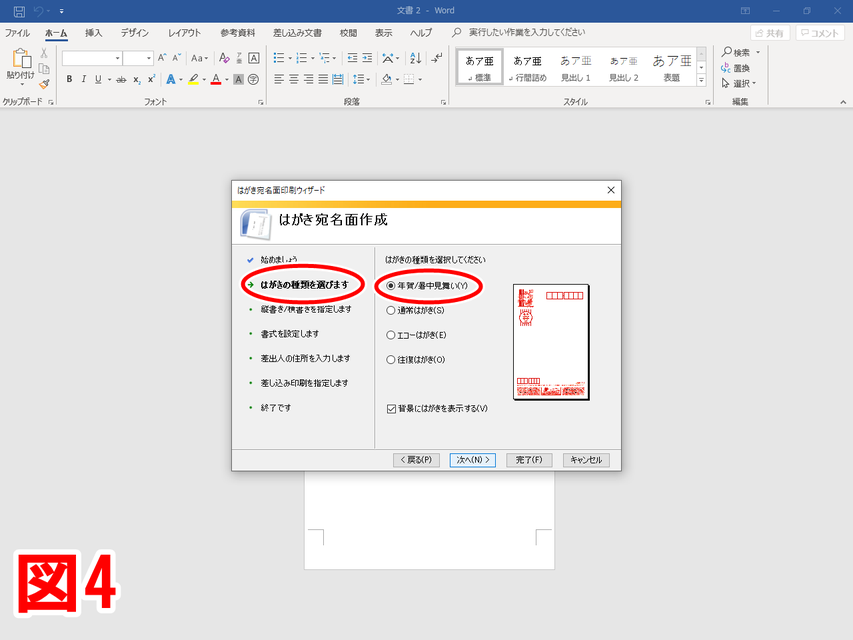Toggle Underline formatting
Viewport: 853px width, 640px height.
click(x=98, y=79)
